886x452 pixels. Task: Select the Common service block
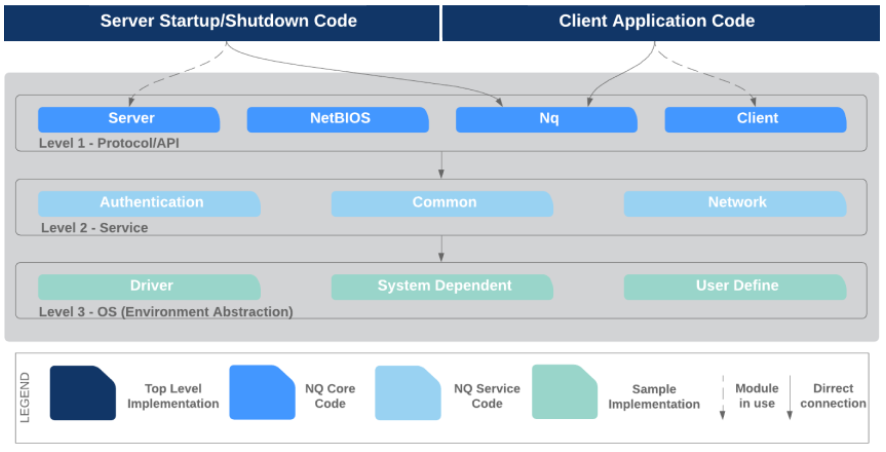pos(442,203)
